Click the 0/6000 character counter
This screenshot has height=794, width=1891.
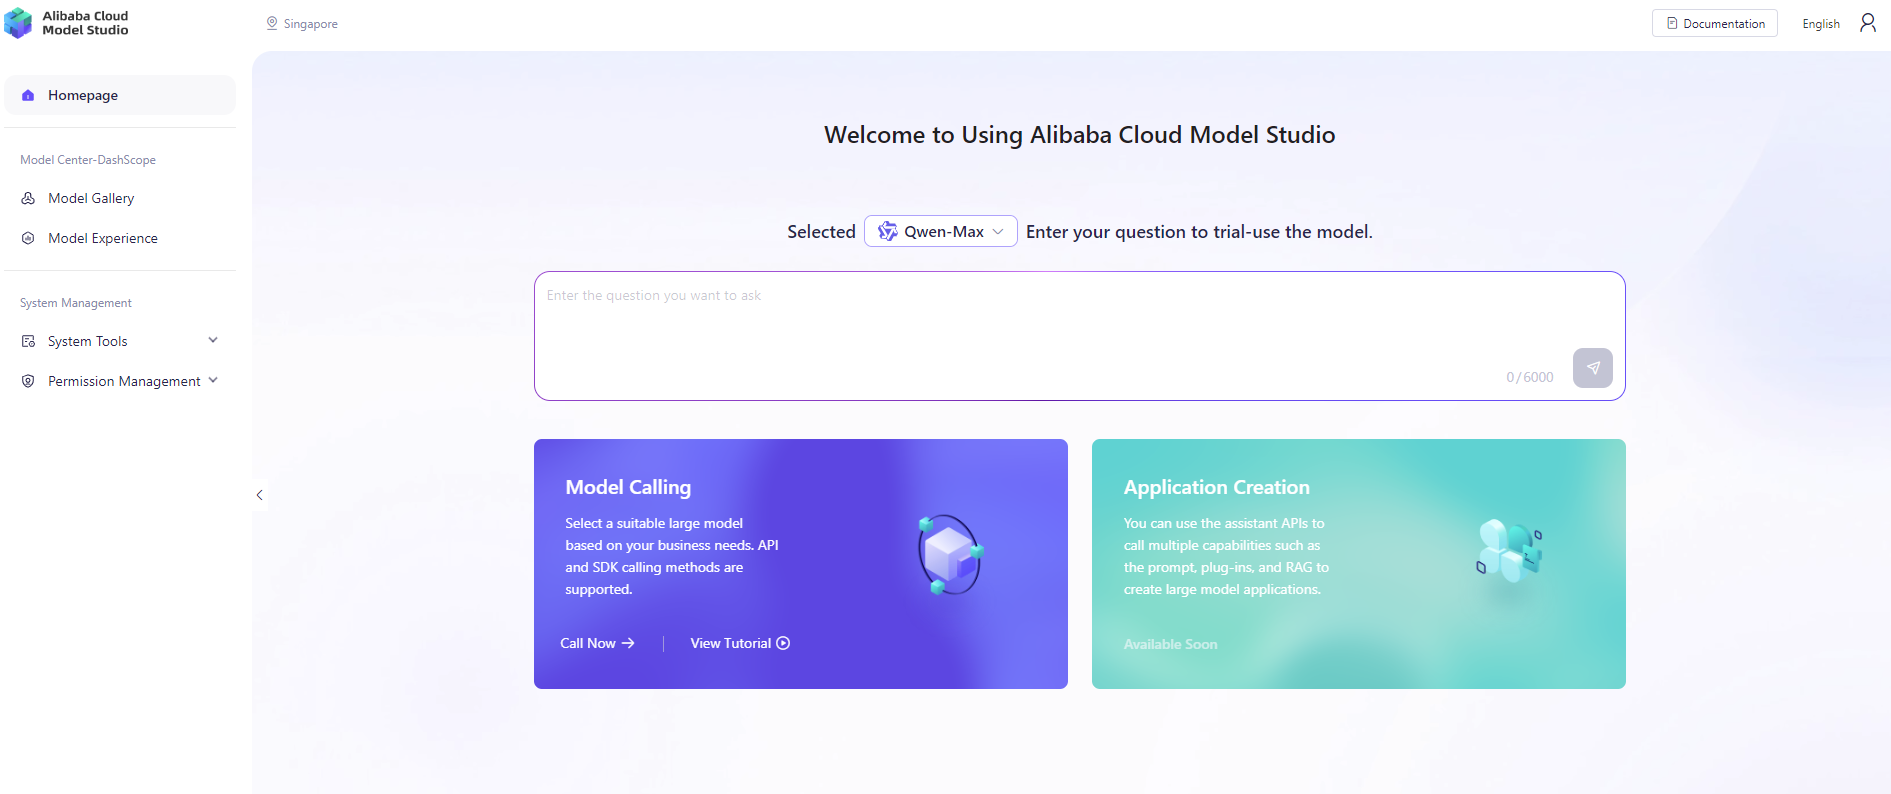coord(1530,377)
